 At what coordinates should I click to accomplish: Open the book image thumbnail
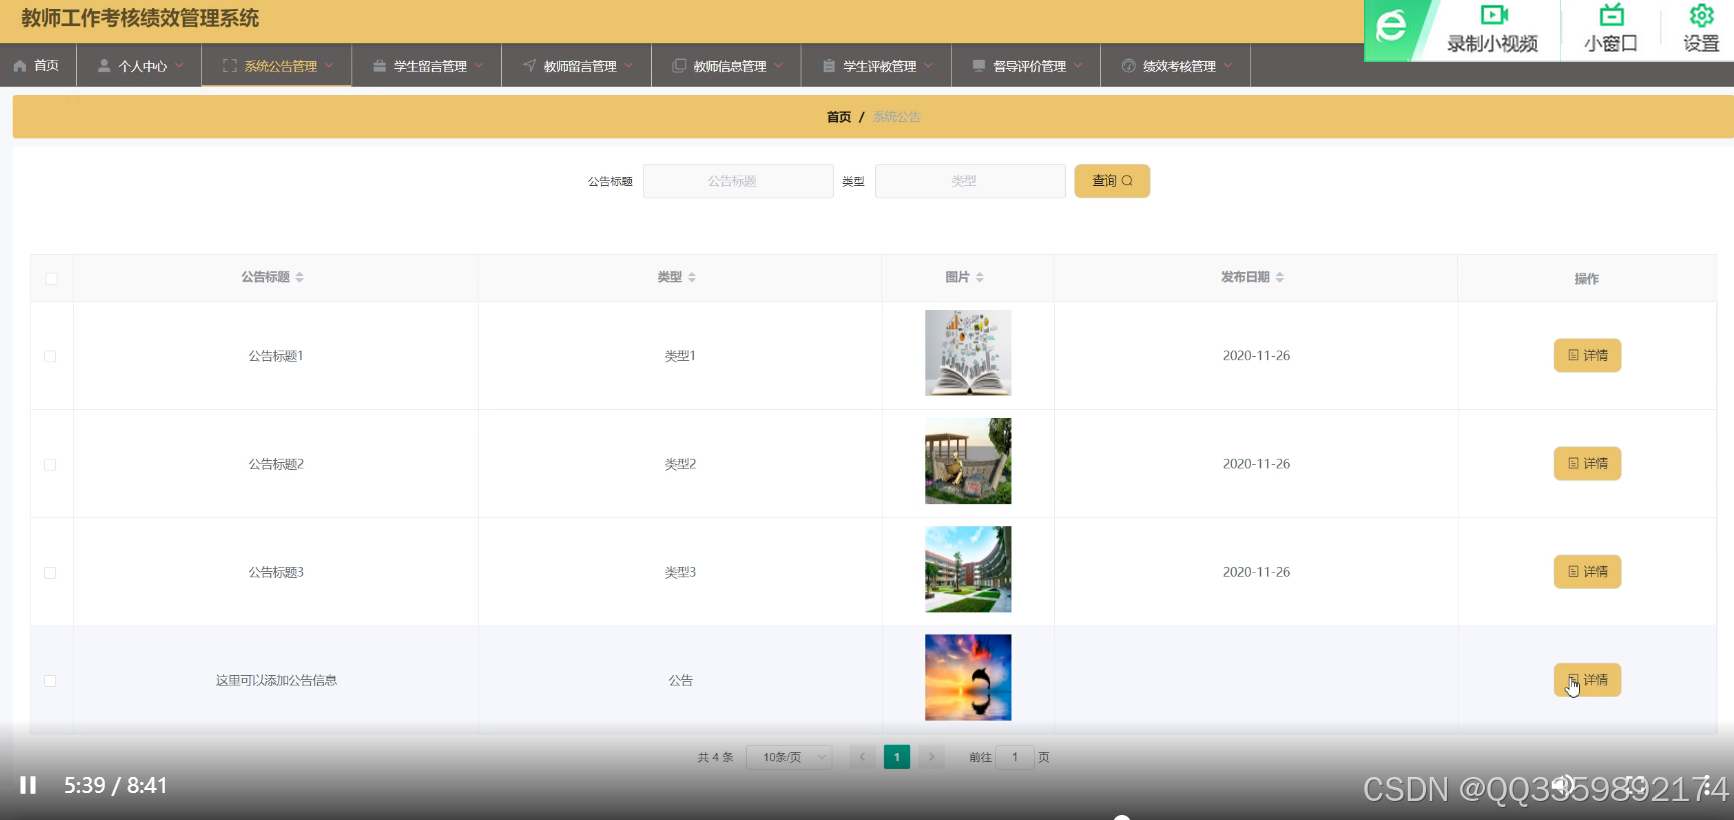tap(968, 353)
